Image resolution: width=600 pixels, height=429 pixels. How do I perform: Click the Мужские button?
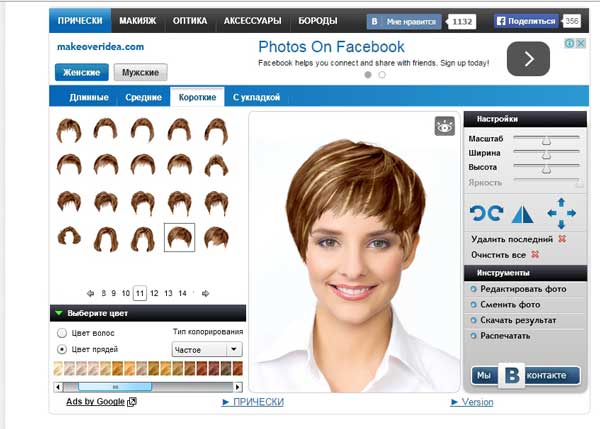140,72
